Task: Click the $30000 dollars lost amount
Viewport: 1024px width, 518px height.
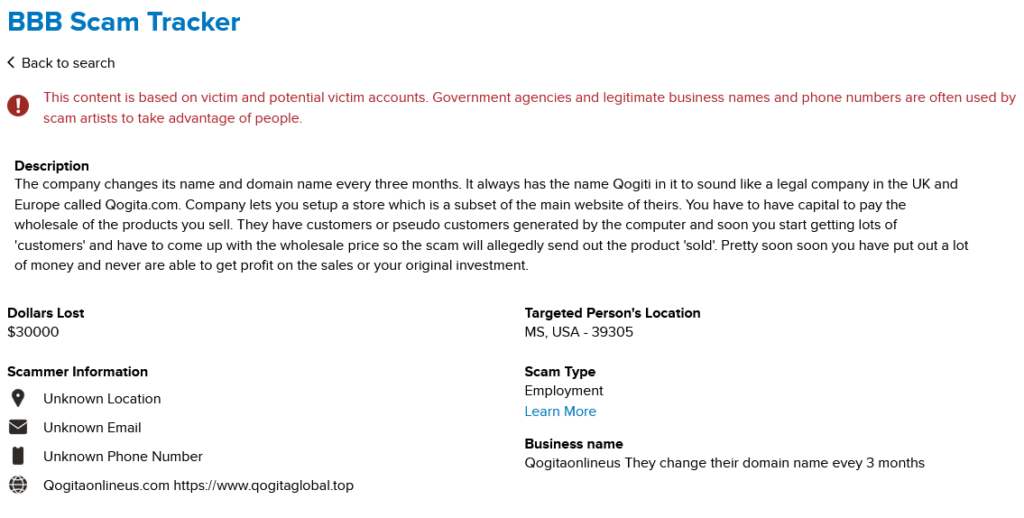Action: pyautogui.click(x=33, y=332)
